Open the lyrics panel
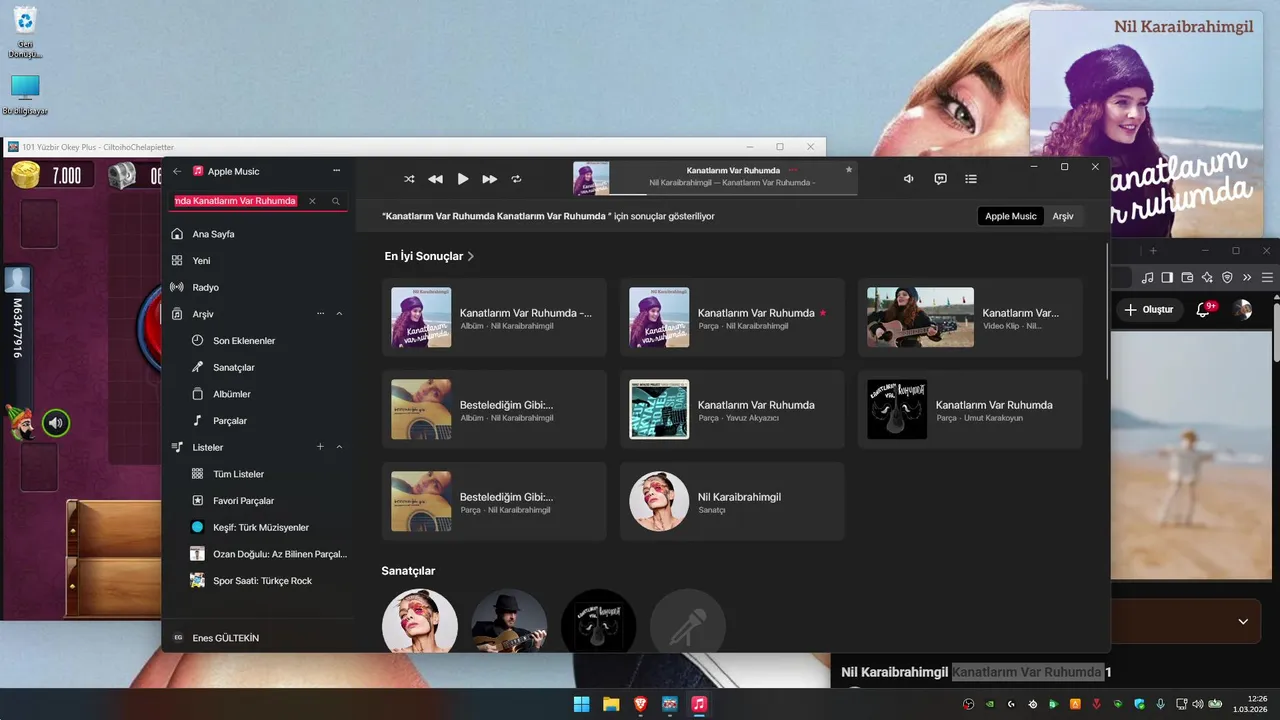1280x720 pixels. click(940, 179)
